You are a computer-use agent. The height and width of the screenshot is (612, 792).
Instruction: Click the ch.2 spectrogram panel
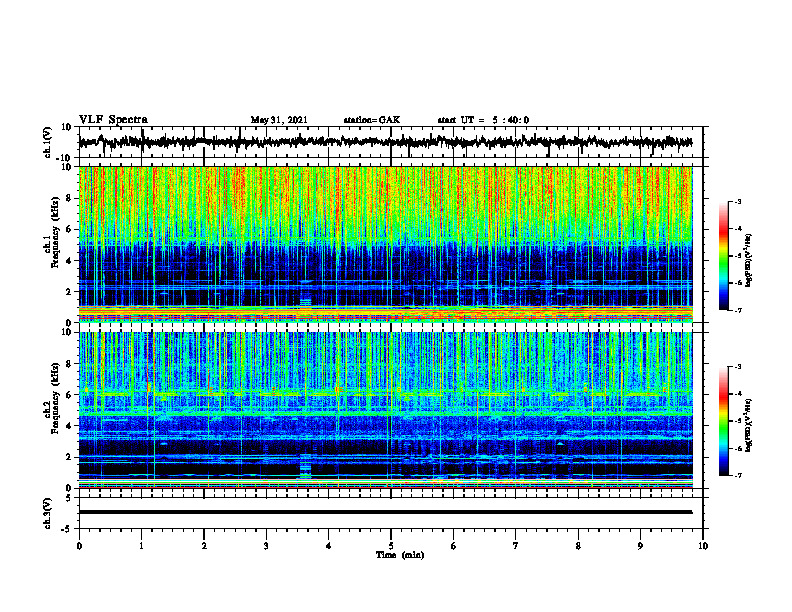391,410
